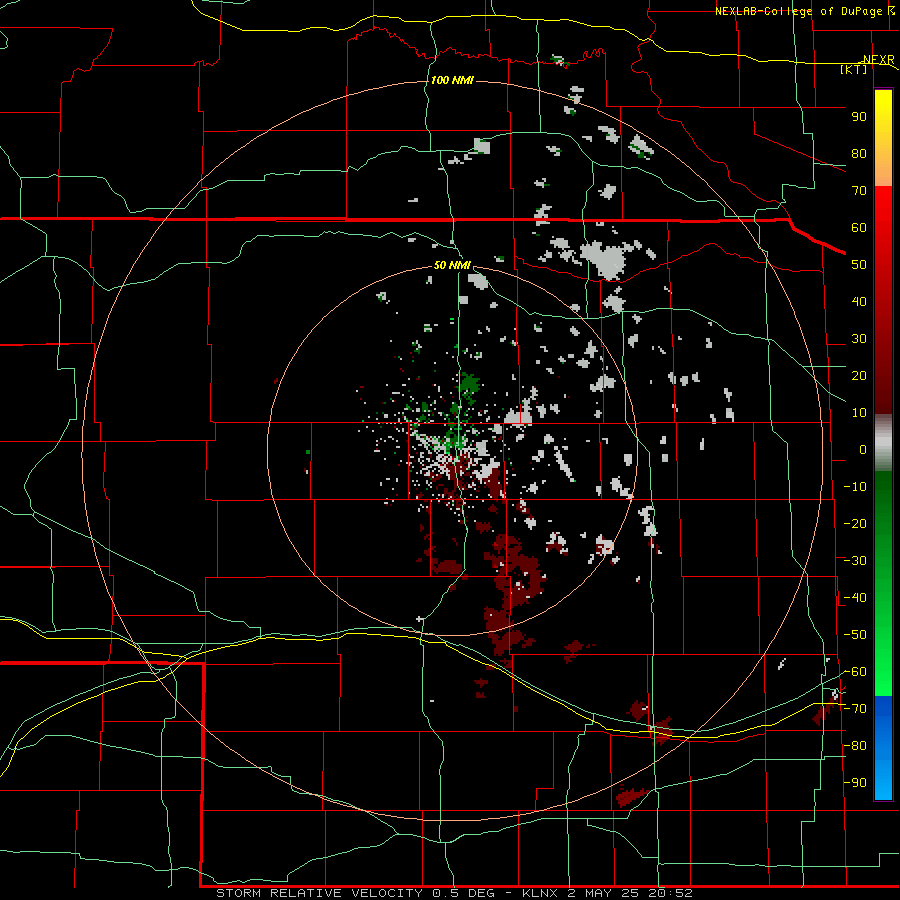This screenshot has width=900, height=900.
Task: Select the 30 value on velocity scale
Action: coord(859,339)
